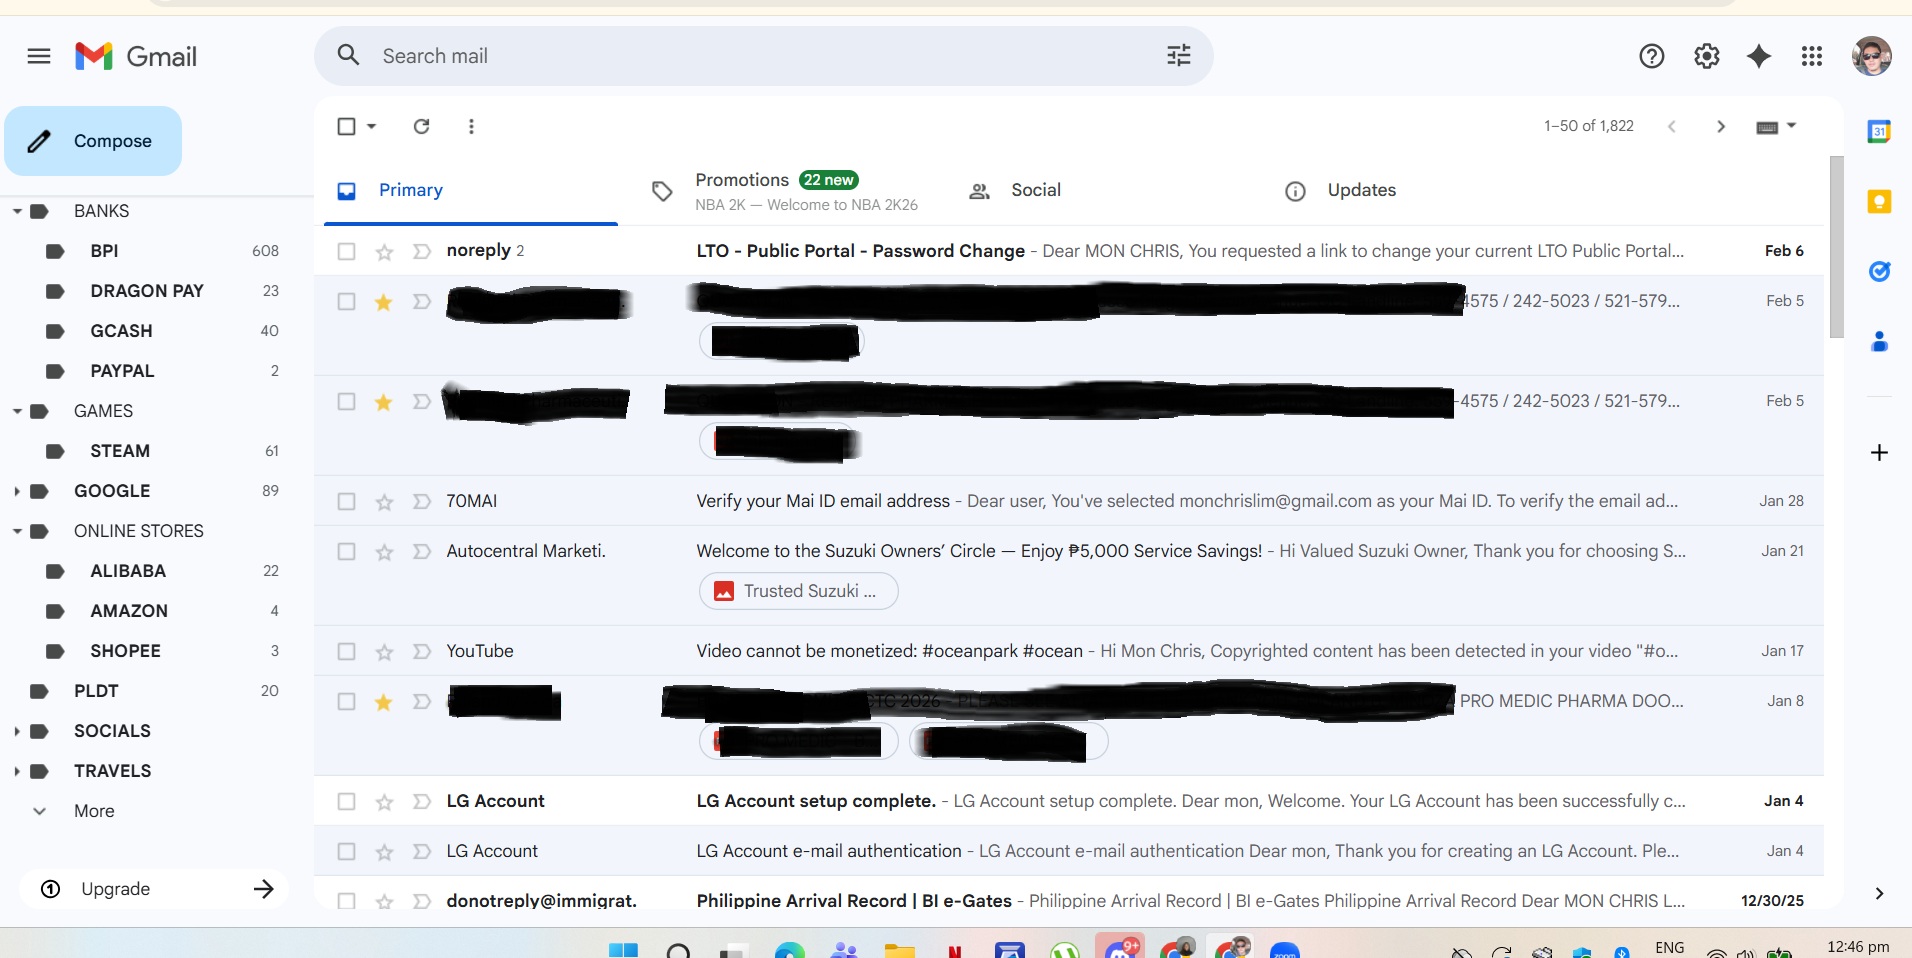1912x958 pixels.
Task: Star the 70MAI email
Action: tap(384, 501)
